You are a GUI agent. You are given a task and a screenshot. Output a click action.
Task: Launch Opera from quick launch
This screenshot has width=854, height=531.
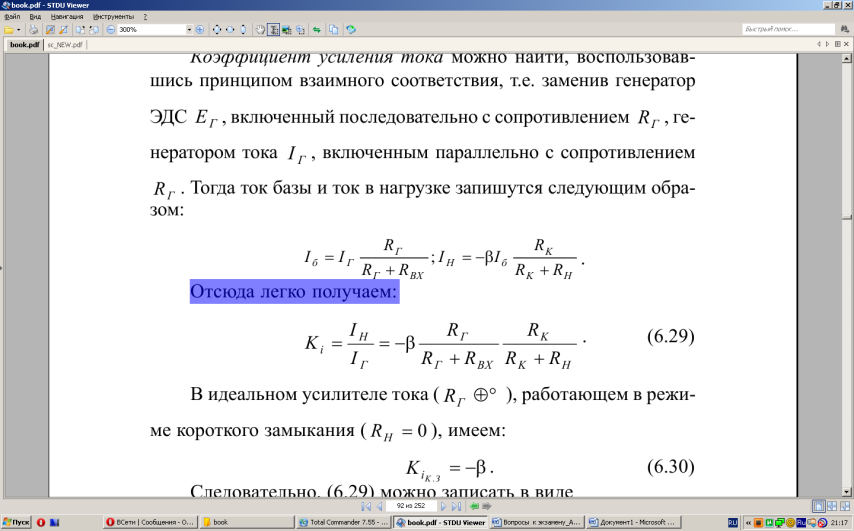pos(41,523)
